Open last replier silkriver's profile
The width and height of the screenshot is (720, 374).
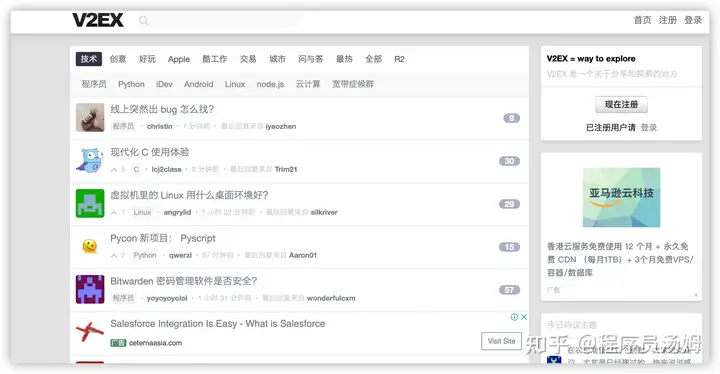coord(324,212)
